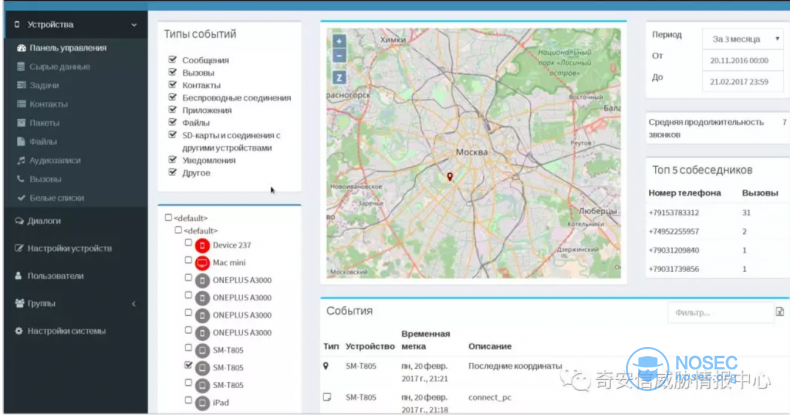
Task: Check the nested <default> subgroup checkbox
Action: 178,230
